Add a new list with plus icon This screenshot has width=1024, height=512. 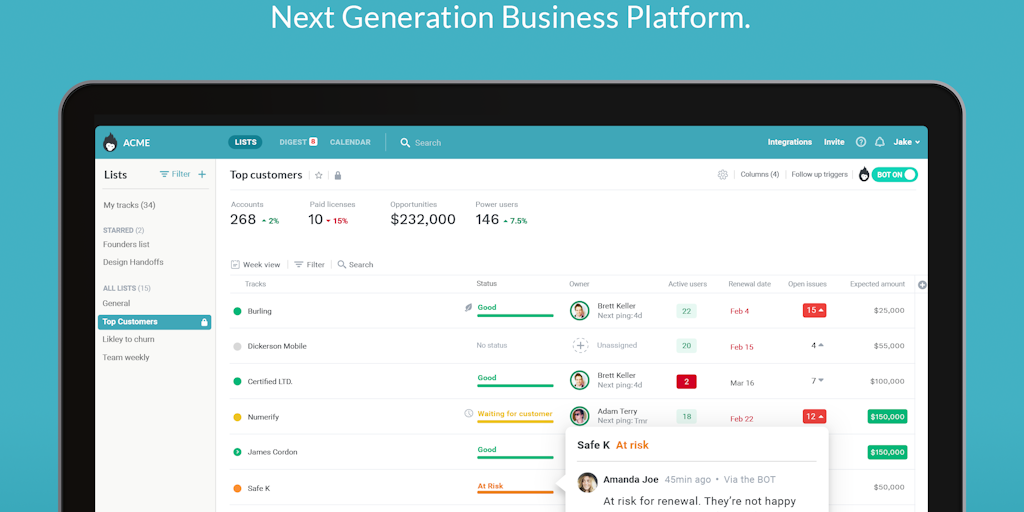[202, 174]
